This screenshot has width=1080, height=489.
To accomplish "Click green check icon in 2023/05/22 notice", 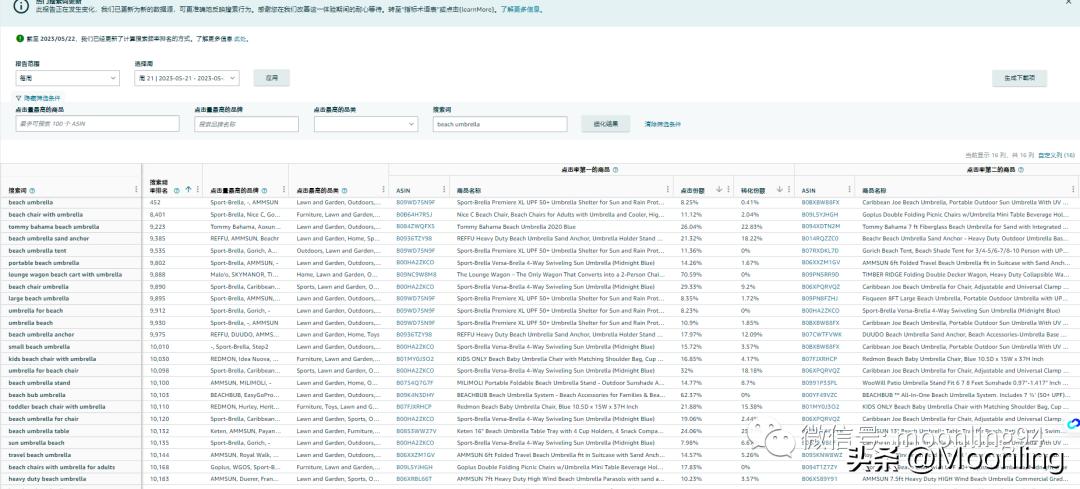I will (x=19, y=38).
